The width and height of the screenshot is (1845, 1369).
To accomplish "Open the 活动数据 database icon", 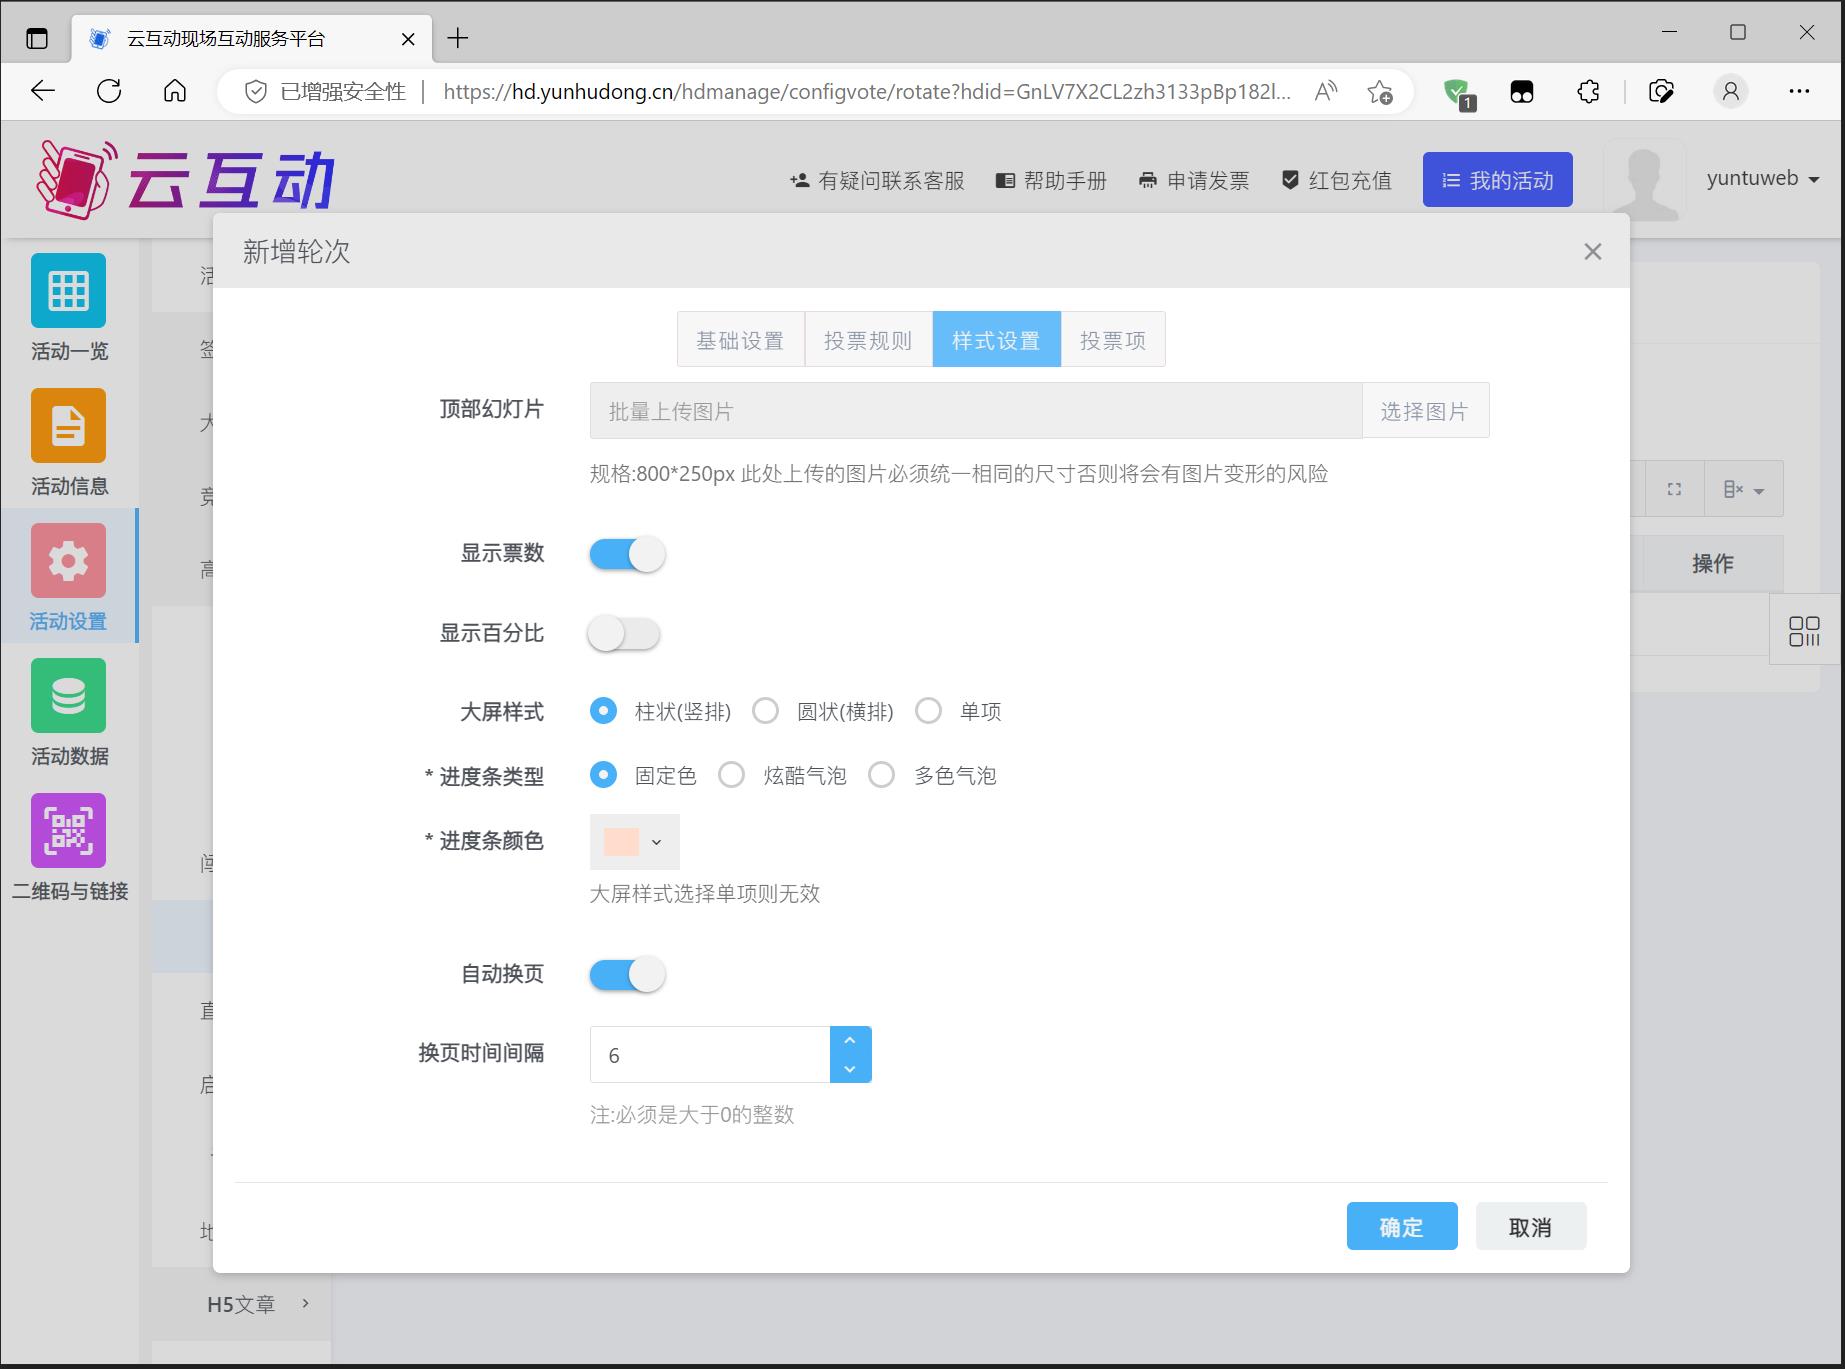I will pyautogui.click(x=68, y=696).
